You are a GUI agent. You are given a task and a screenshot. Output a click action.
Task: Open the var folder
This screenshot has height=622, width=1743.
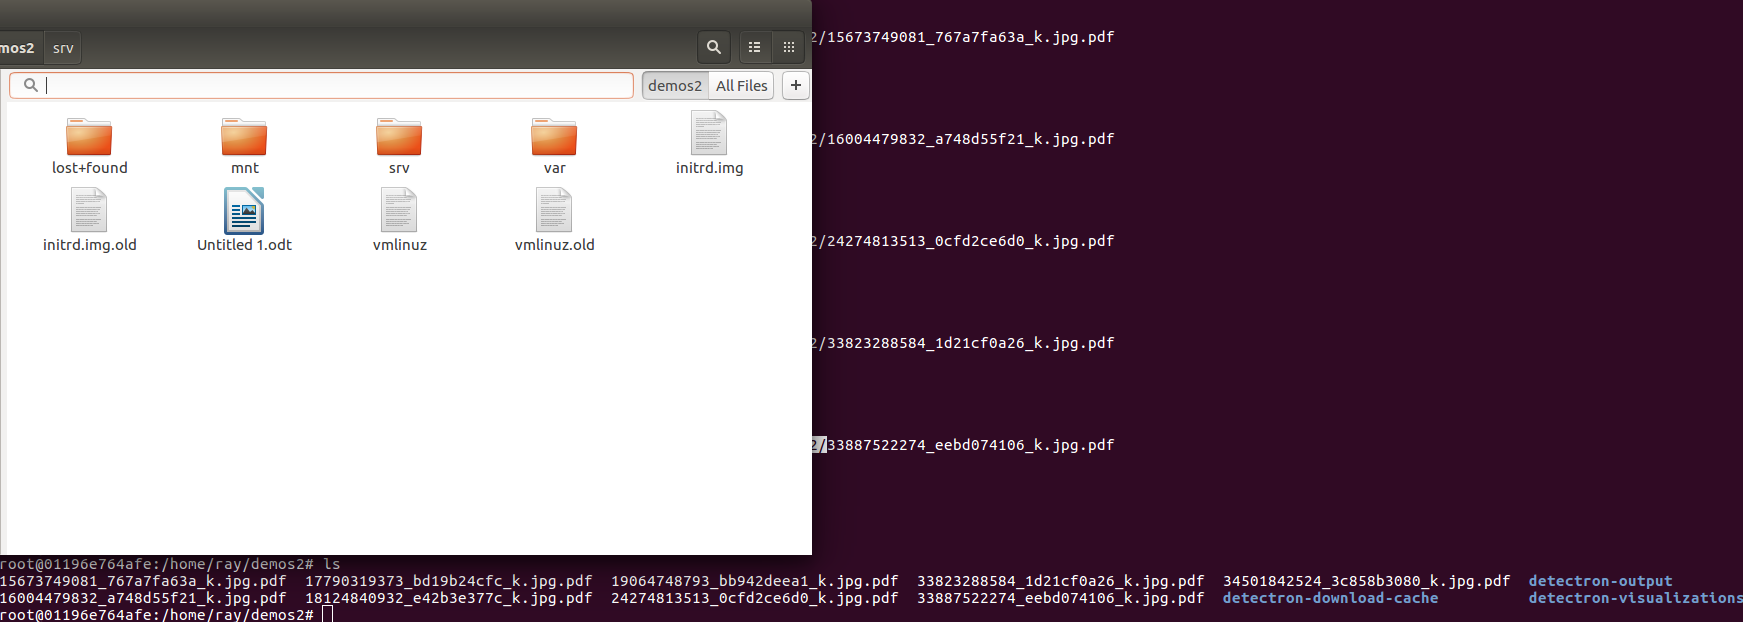coord(554,146)
